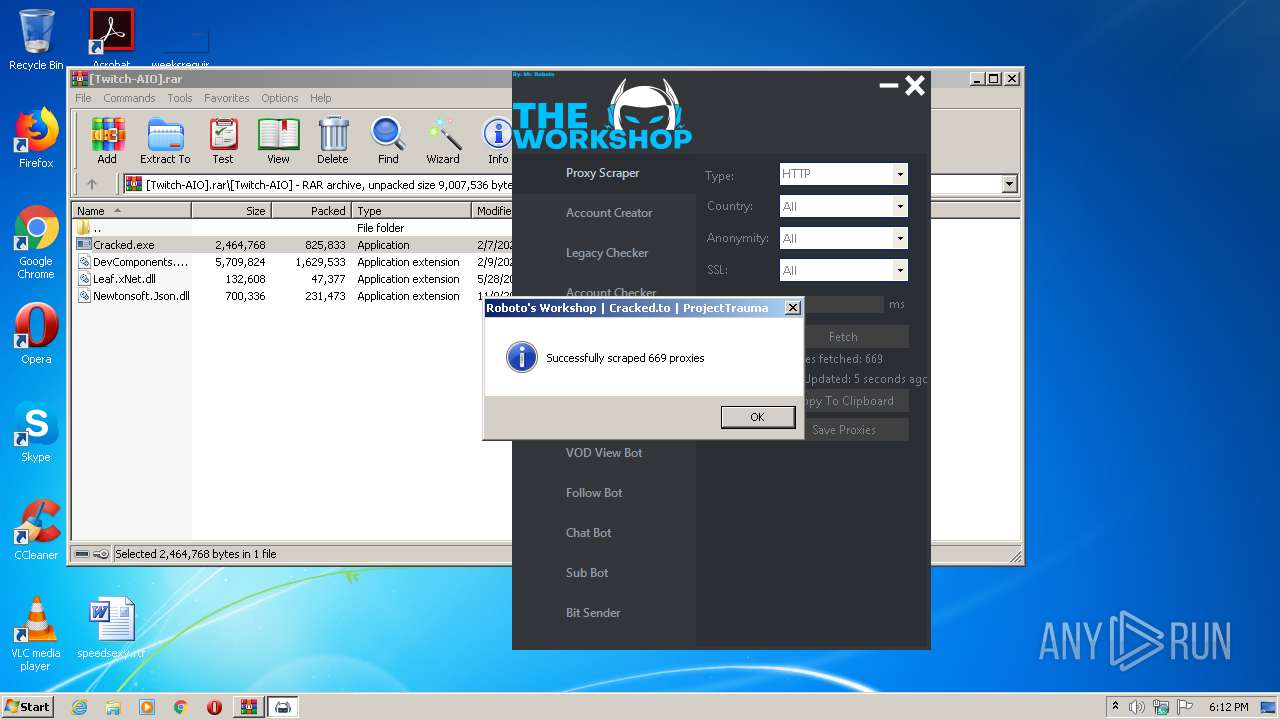This screenshot has height=720, width=1280.
Task: Expand the Anonymity dropdown
Action: (x=900, y=238)
